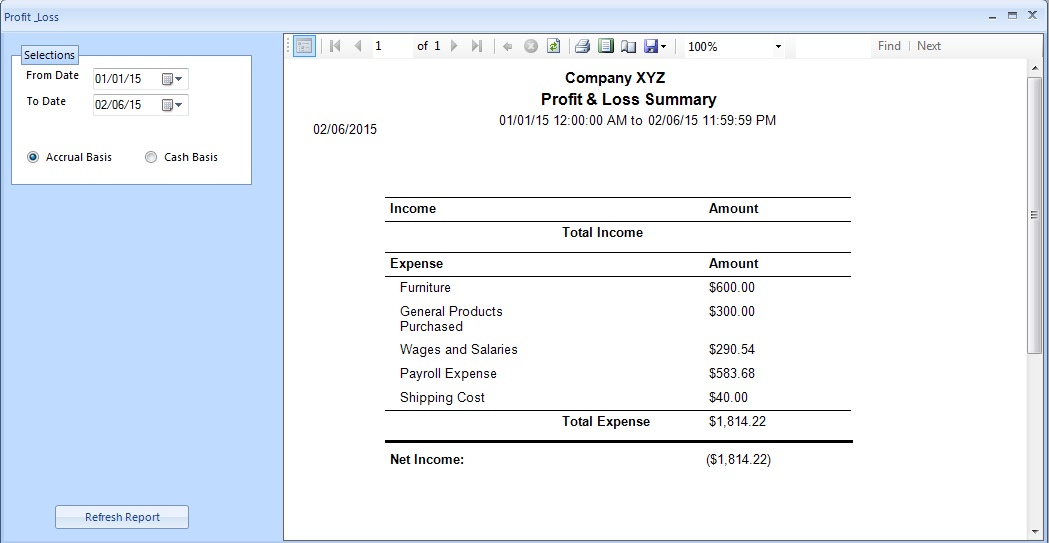Open page setup for the report

(628, 46)
